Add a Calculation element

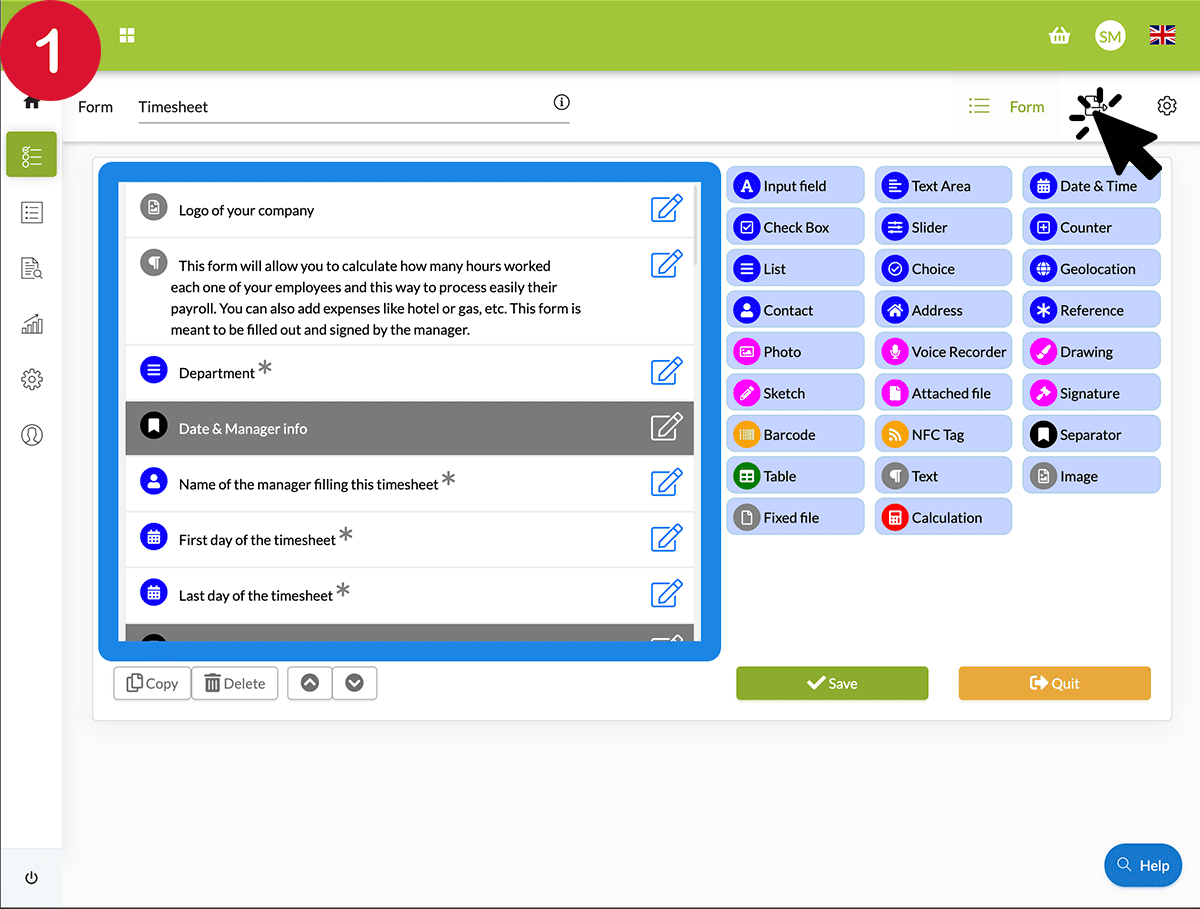tap(943, 518)
